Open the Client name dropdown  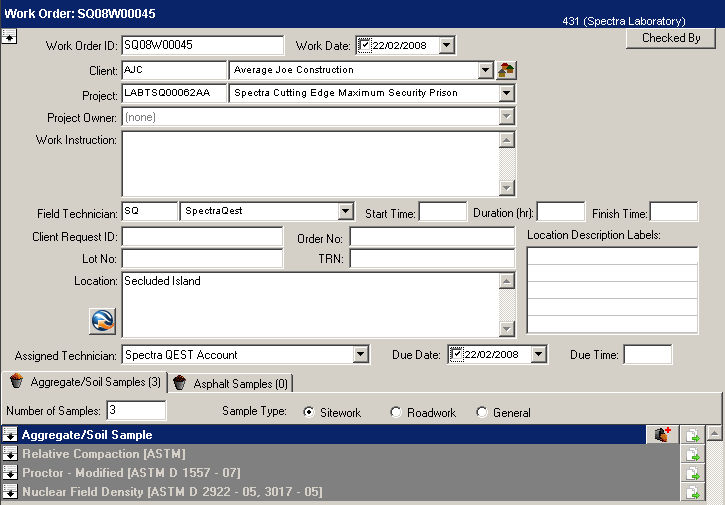486,70
